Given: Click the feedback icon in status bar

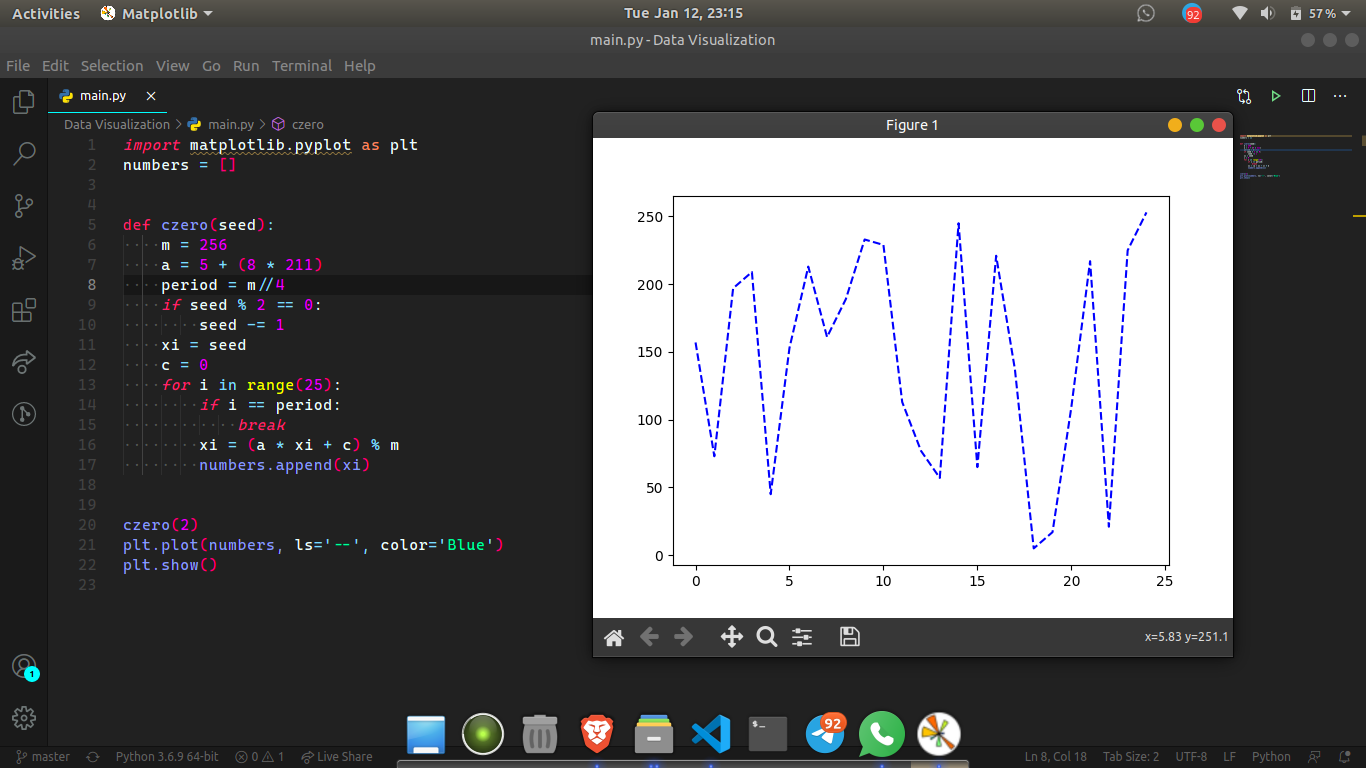Looking at the screenshot, I should point(1316,757).
